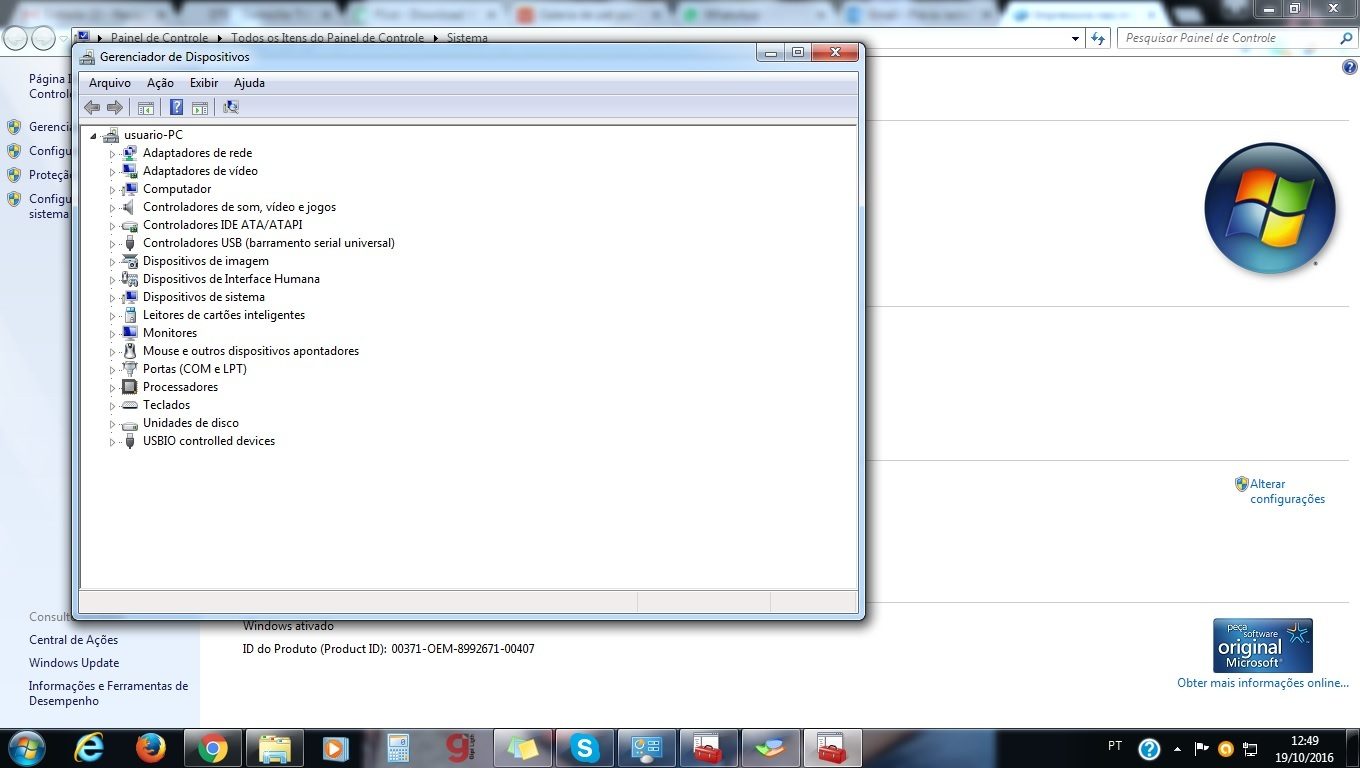Open Google Chrome from the taskbar
The height and width of the screenshot is (768, 1360).
coord(212,748)
